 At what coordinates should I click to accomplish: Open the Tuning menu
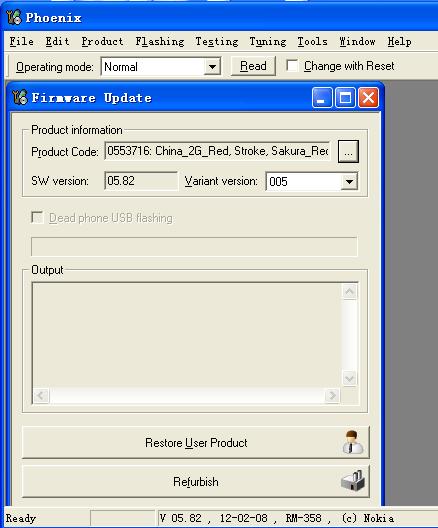point(268,41)
